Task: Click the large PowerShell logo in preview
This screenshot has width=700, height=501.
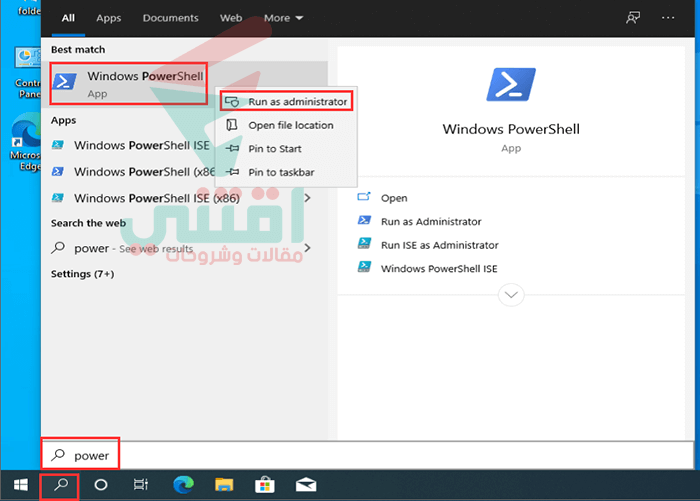Action: point(511,84)
